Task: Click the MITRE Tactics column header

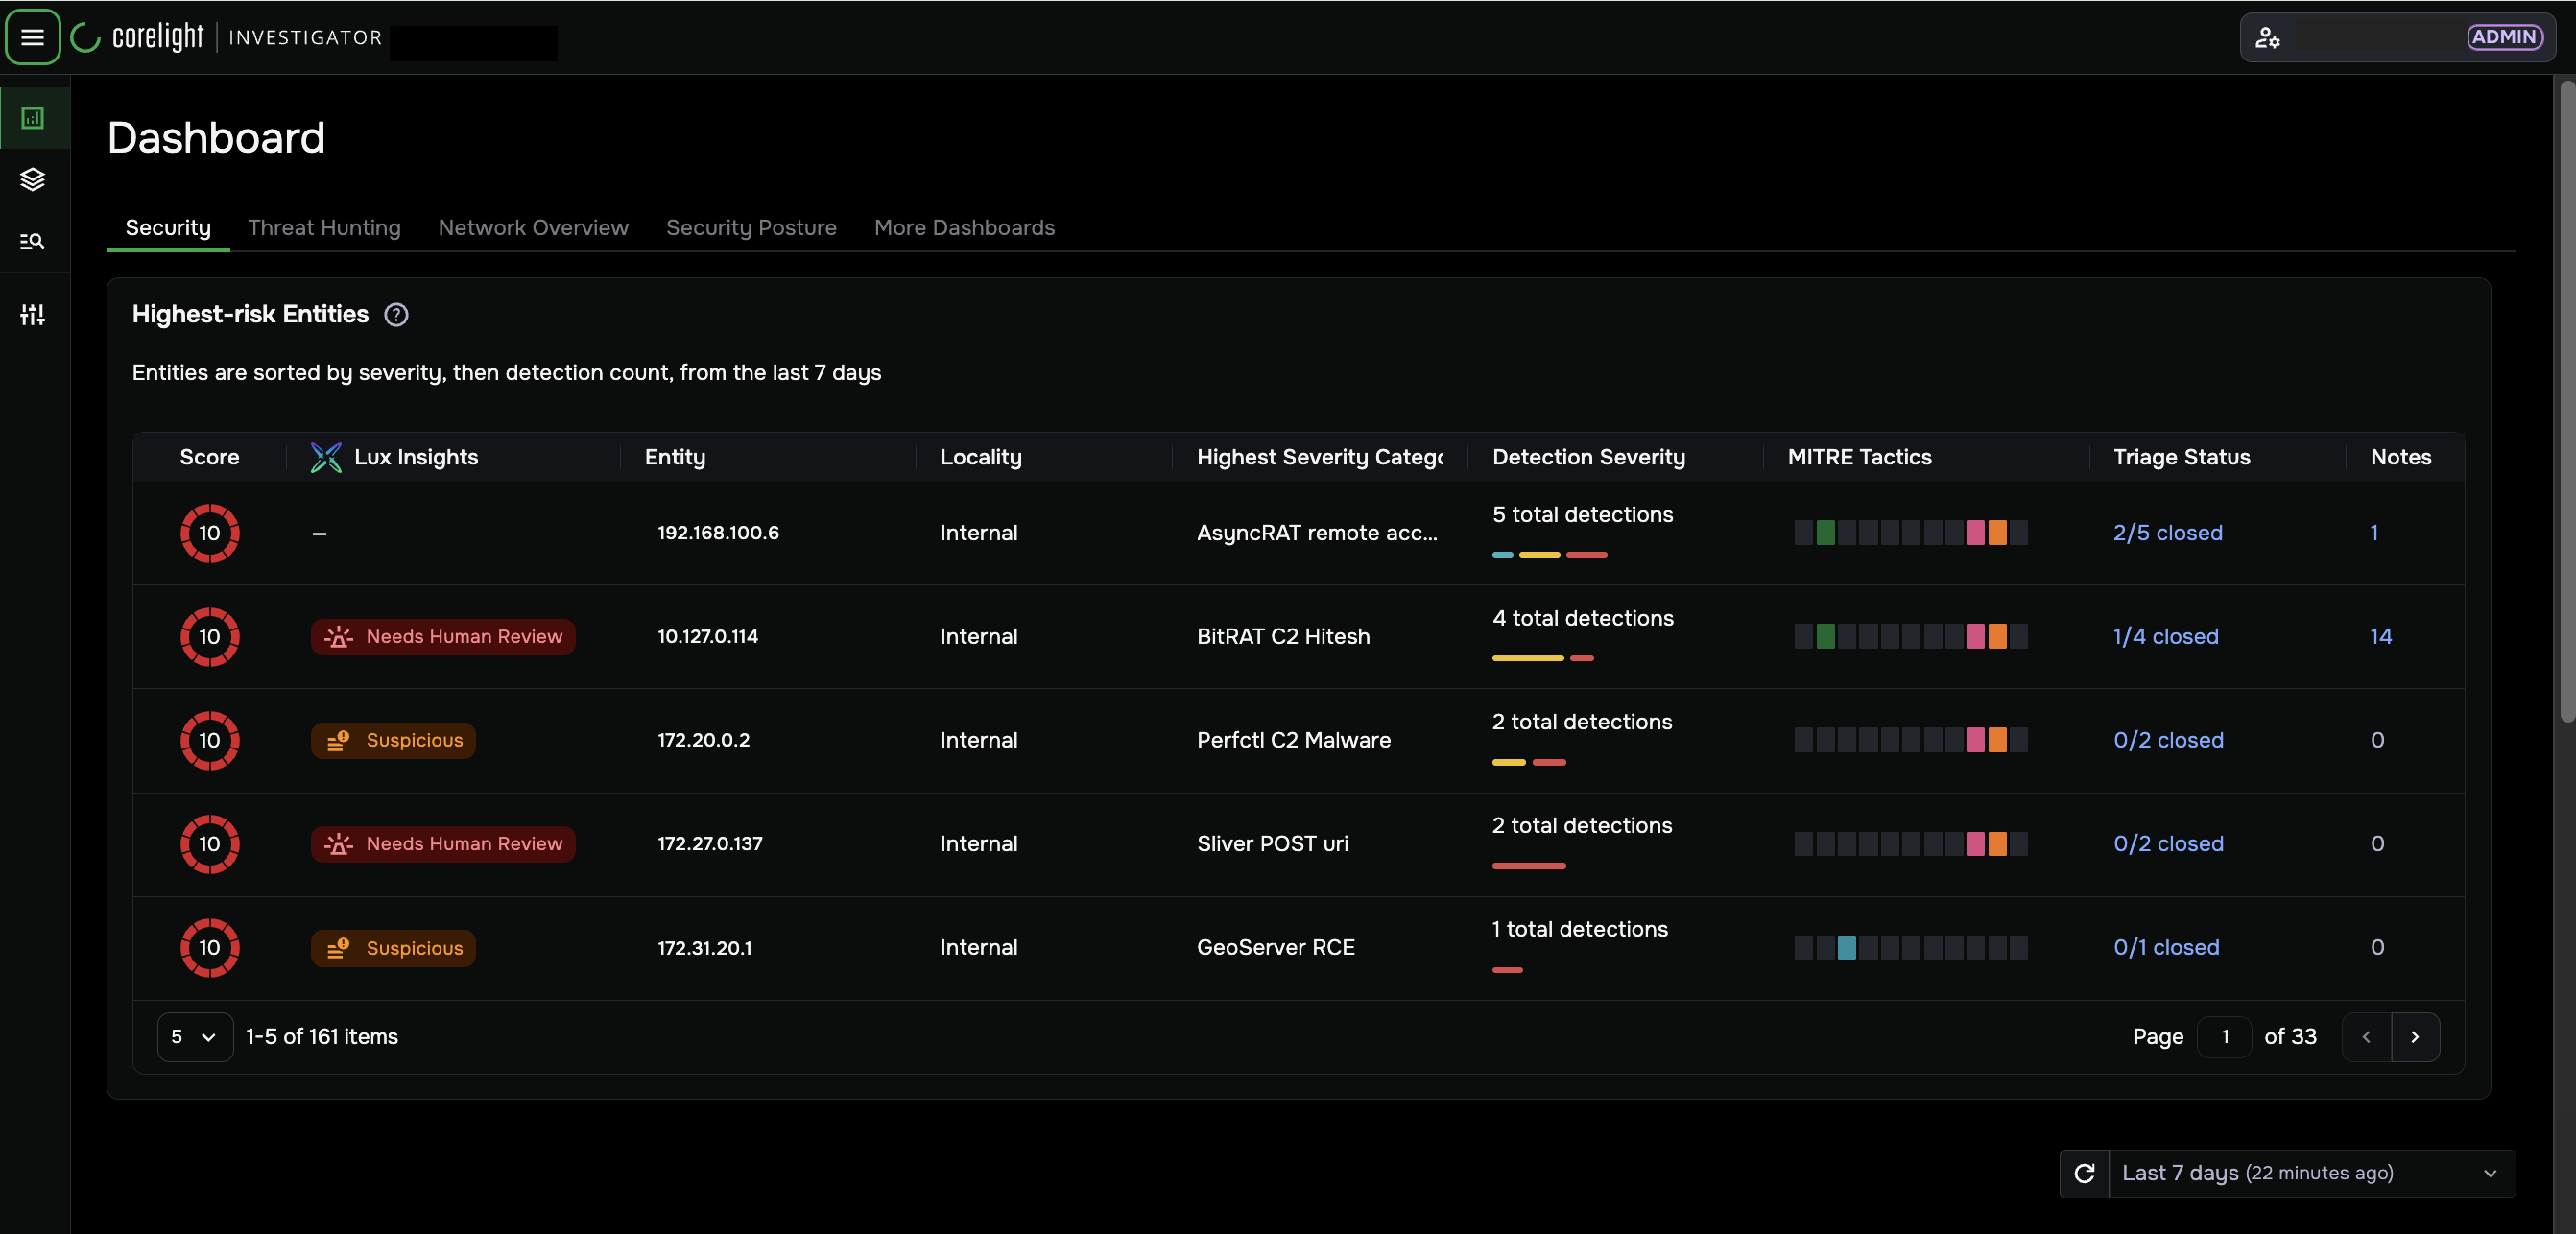Action: pyautogui.click(x=1859, y=457)
